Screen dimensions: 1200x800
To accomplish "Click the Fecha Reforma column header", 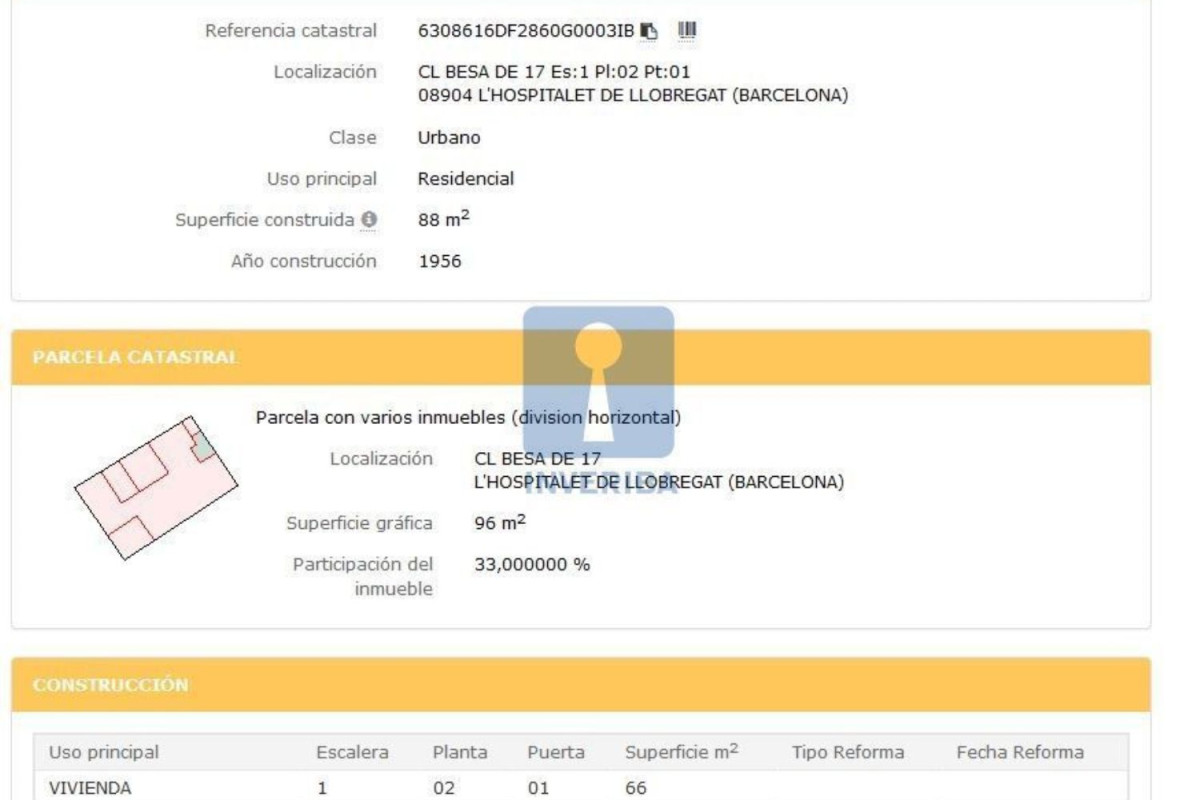I will tap(1020, 752).
